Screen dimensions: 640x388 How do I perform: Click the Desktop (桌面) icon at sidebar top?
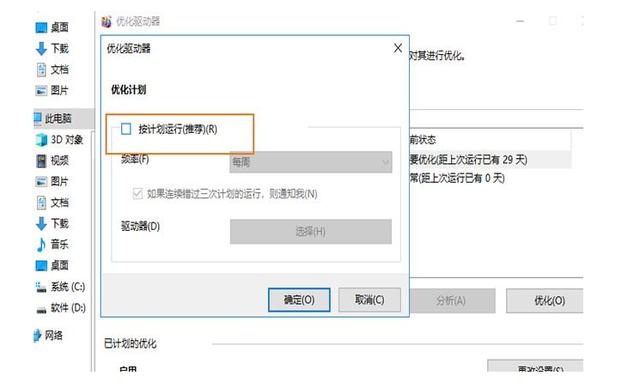[41, 27]
